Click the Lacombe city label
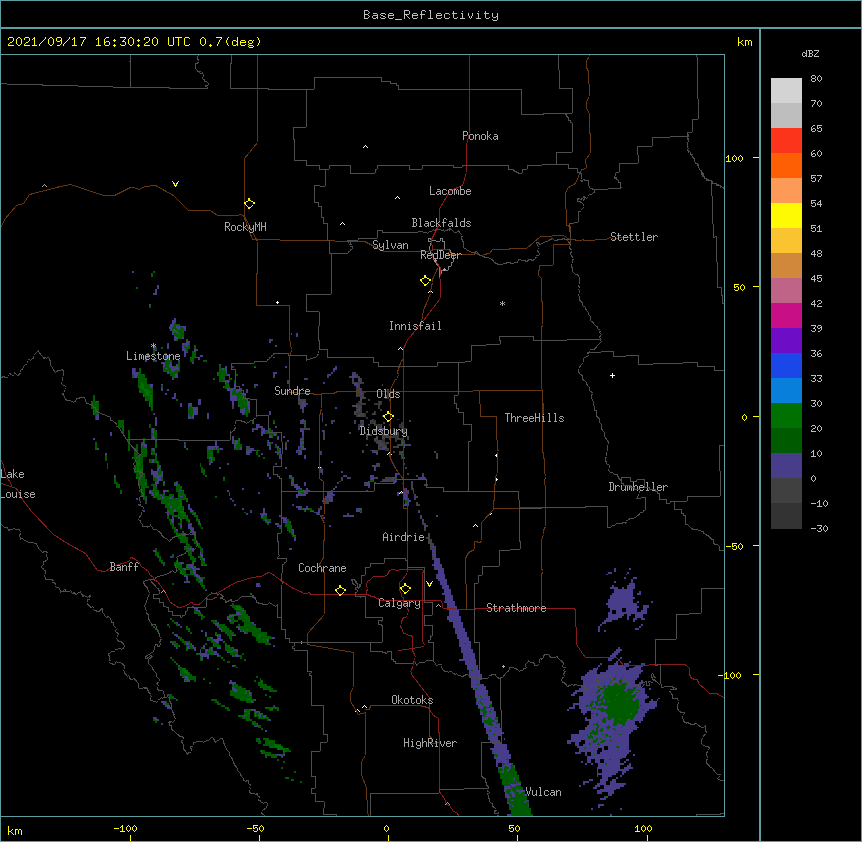The width and height of the screenshot is (862, 842). click(x=450, y=191)
